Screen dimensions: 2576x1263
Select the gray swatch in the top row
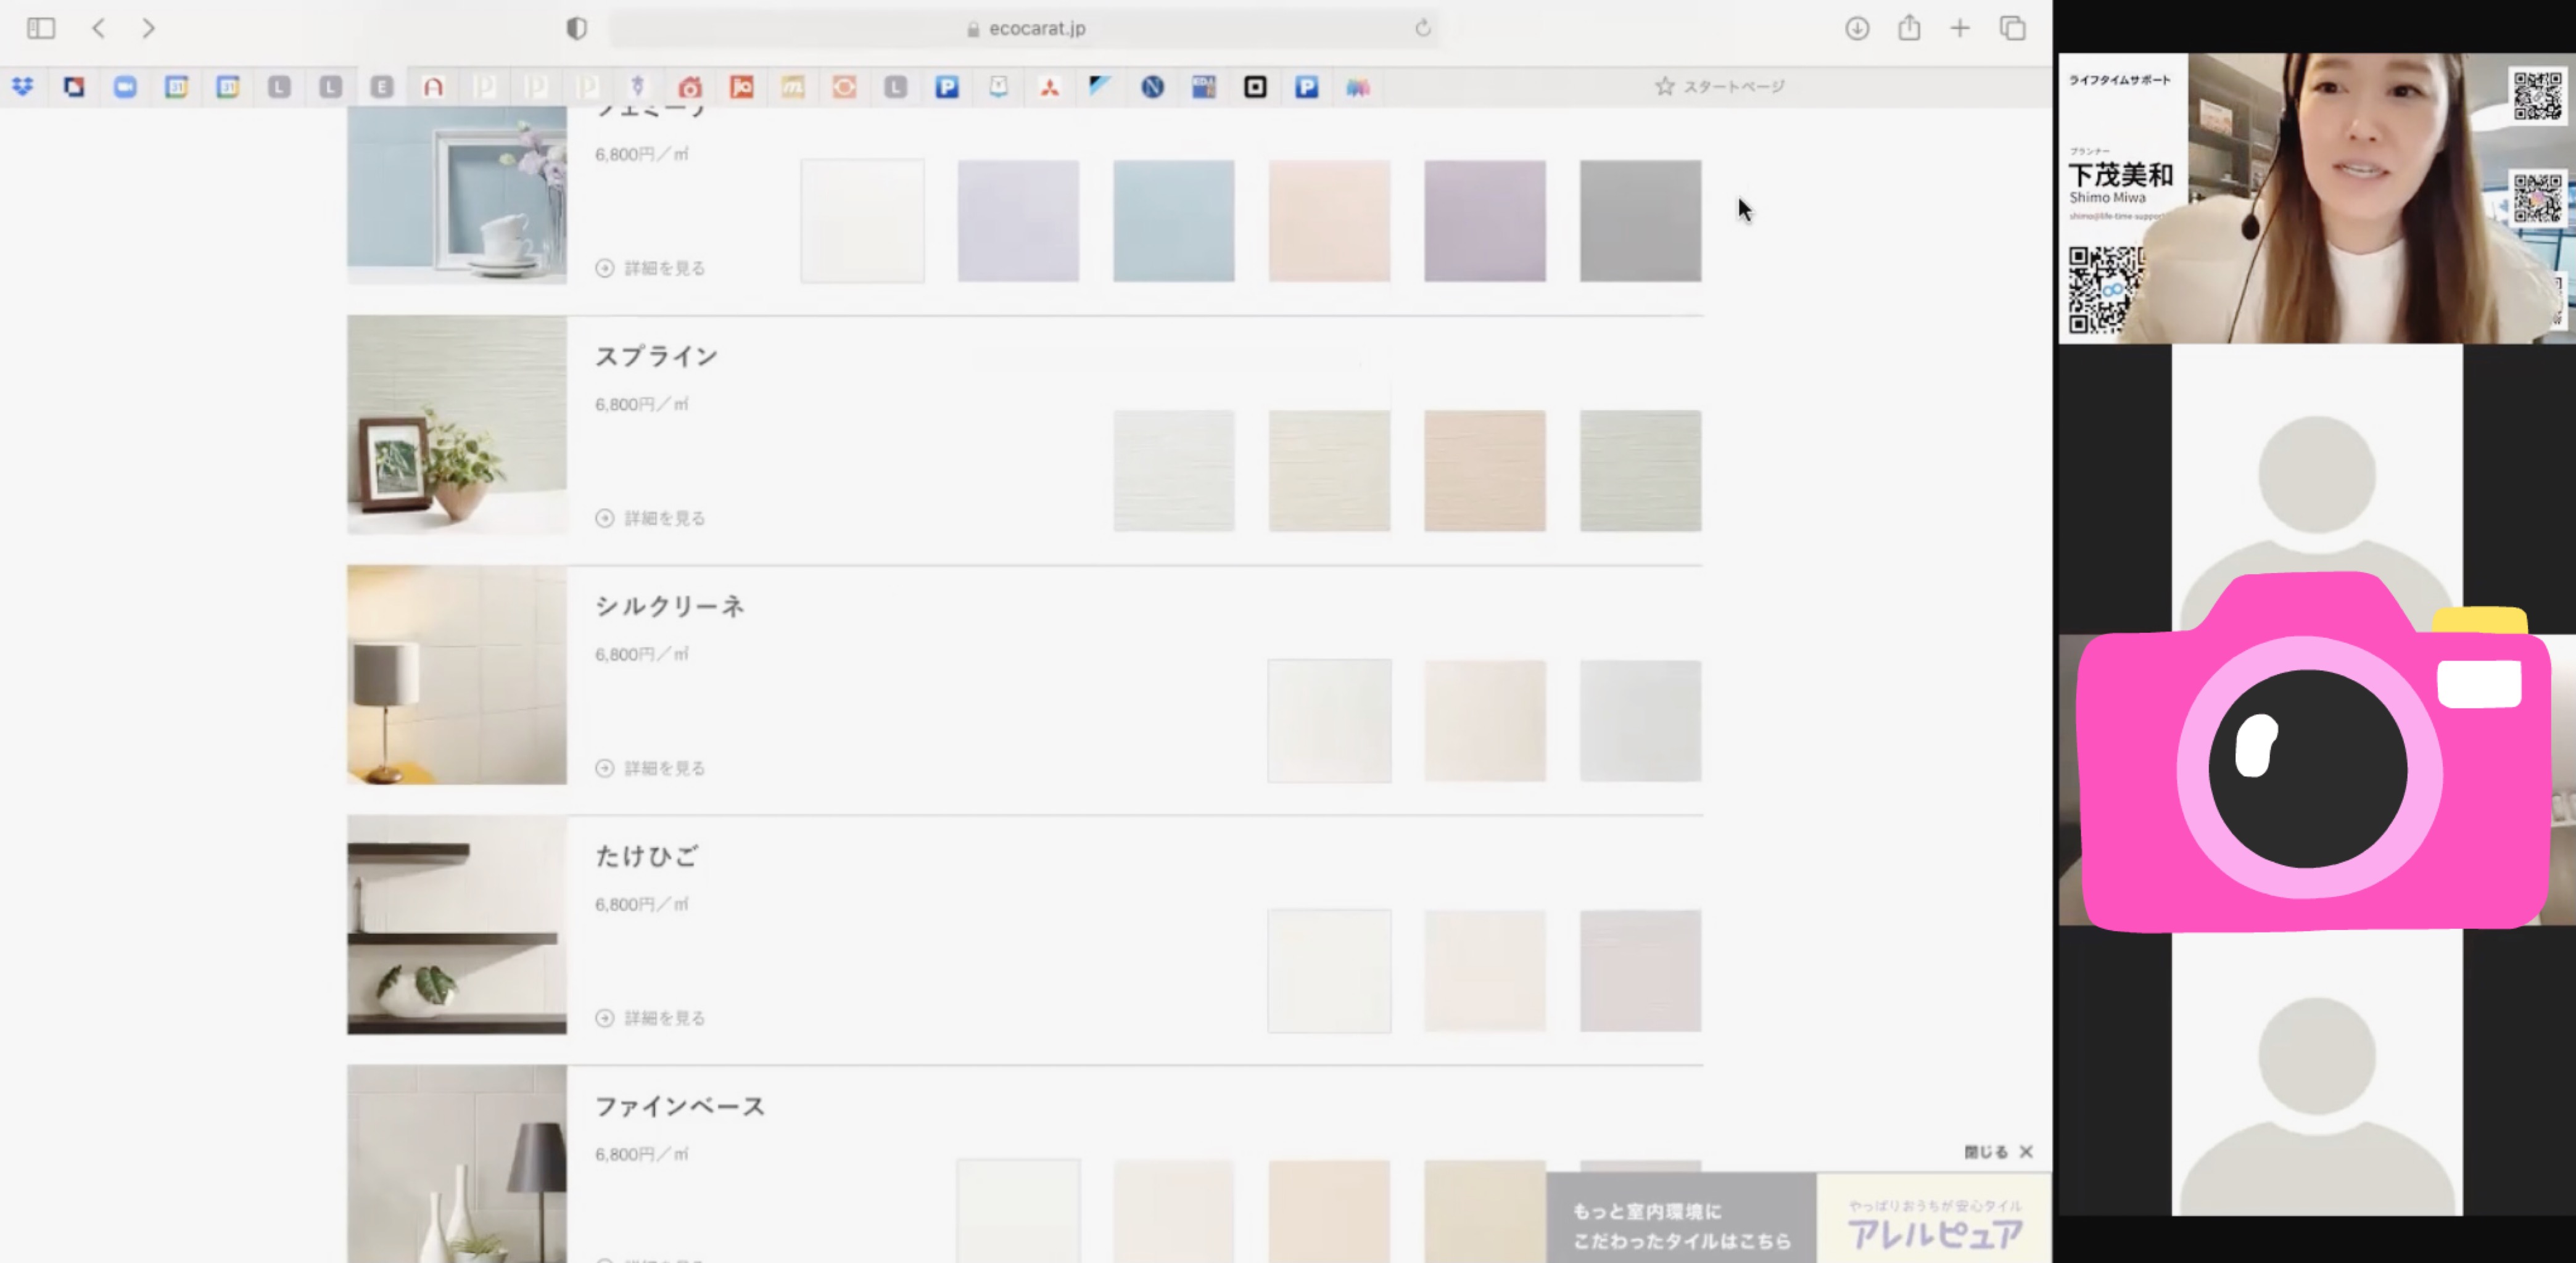(x=1640, y=221)
